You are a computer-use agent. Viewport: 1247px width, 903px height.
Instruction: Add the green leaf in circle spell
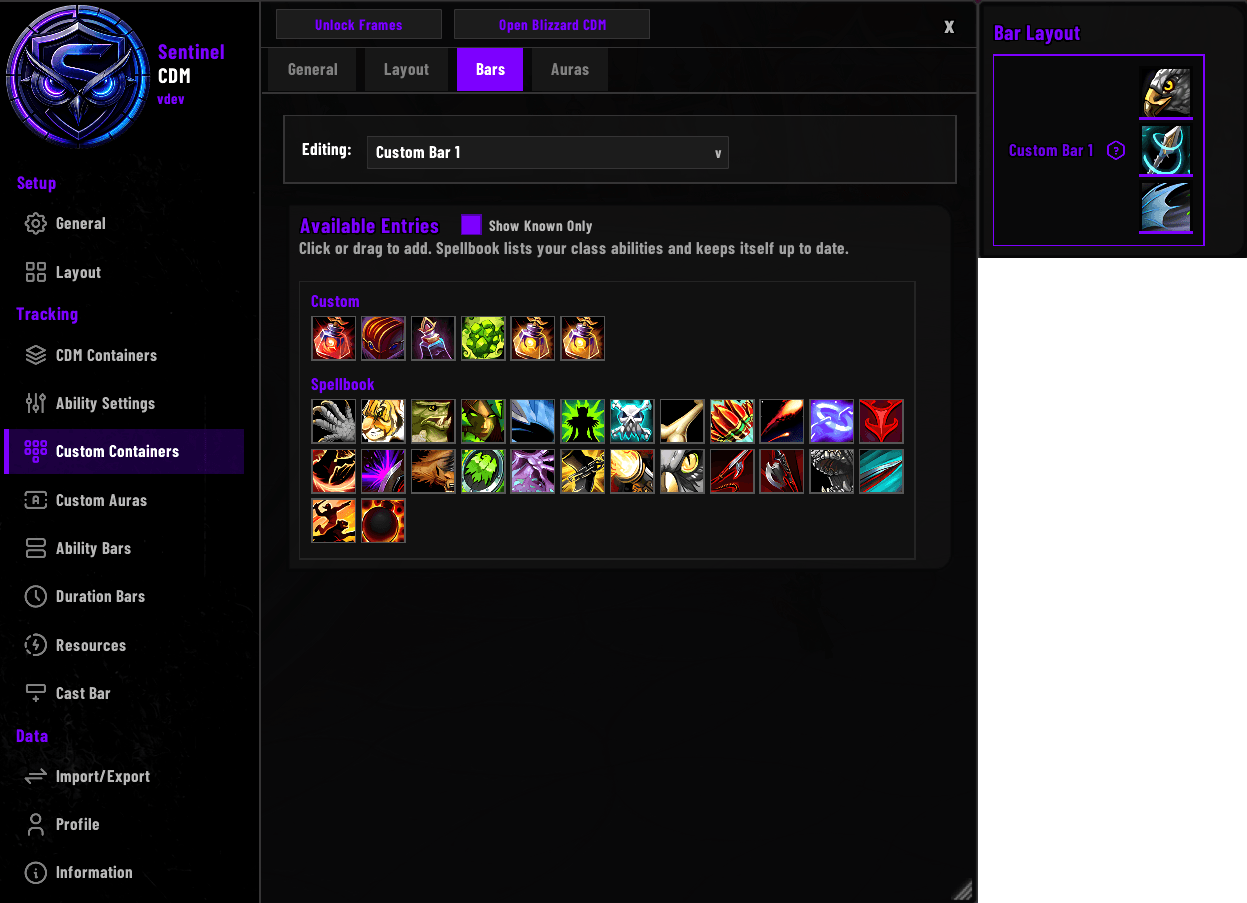click(x=483, y=471)
